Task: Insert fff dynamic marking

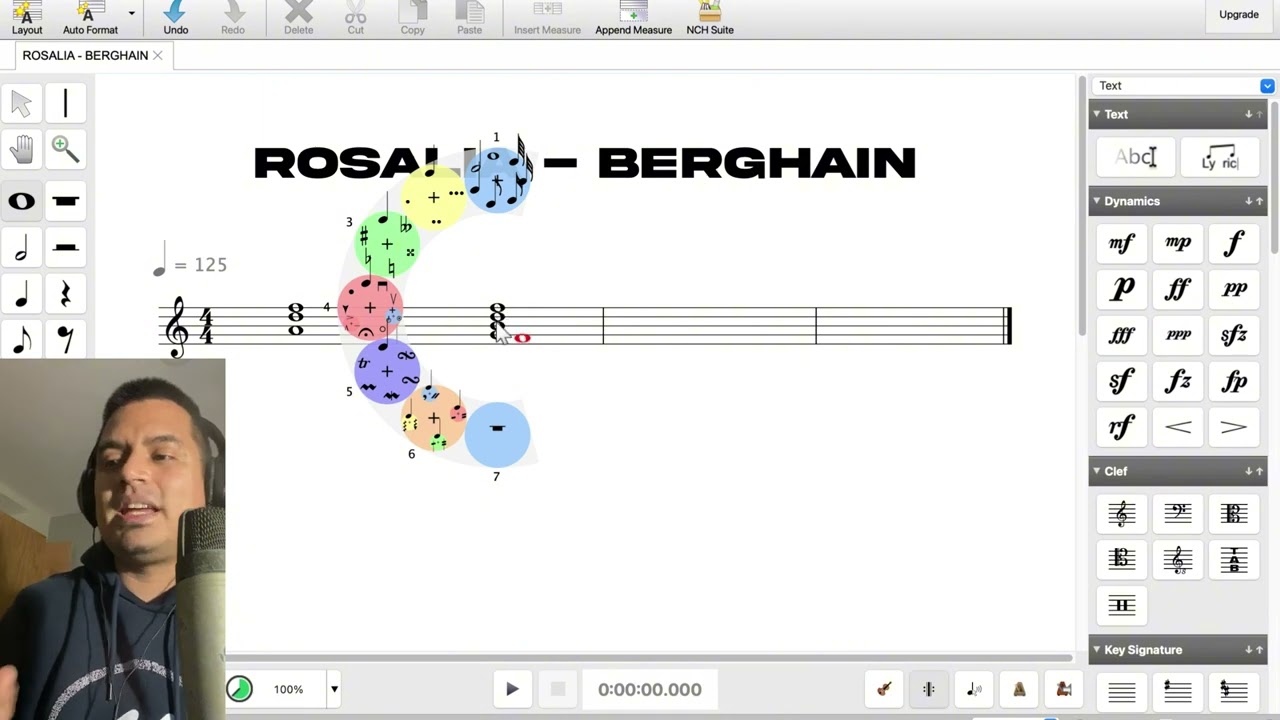Action: point(1122,335)
